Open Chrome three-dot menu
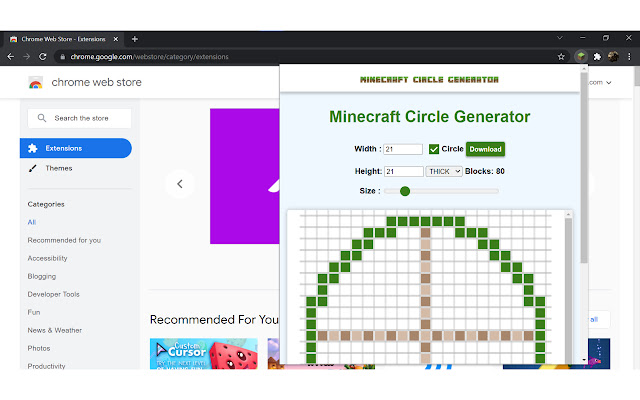The height and width of the screenshot is (400, 640). tap(629, 57)
